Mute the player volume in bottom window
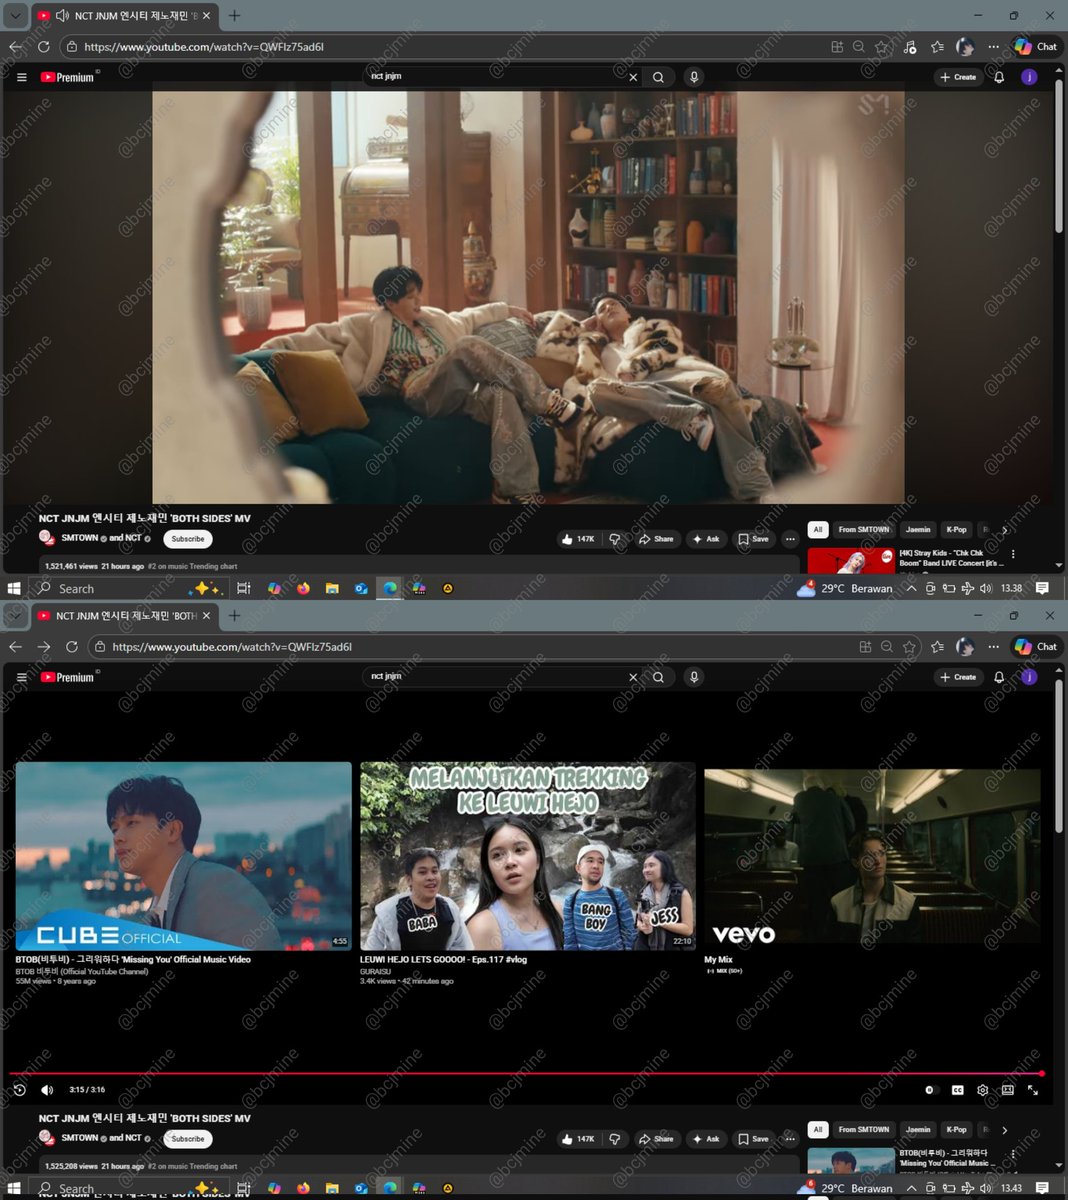 tap(47, 1090)
